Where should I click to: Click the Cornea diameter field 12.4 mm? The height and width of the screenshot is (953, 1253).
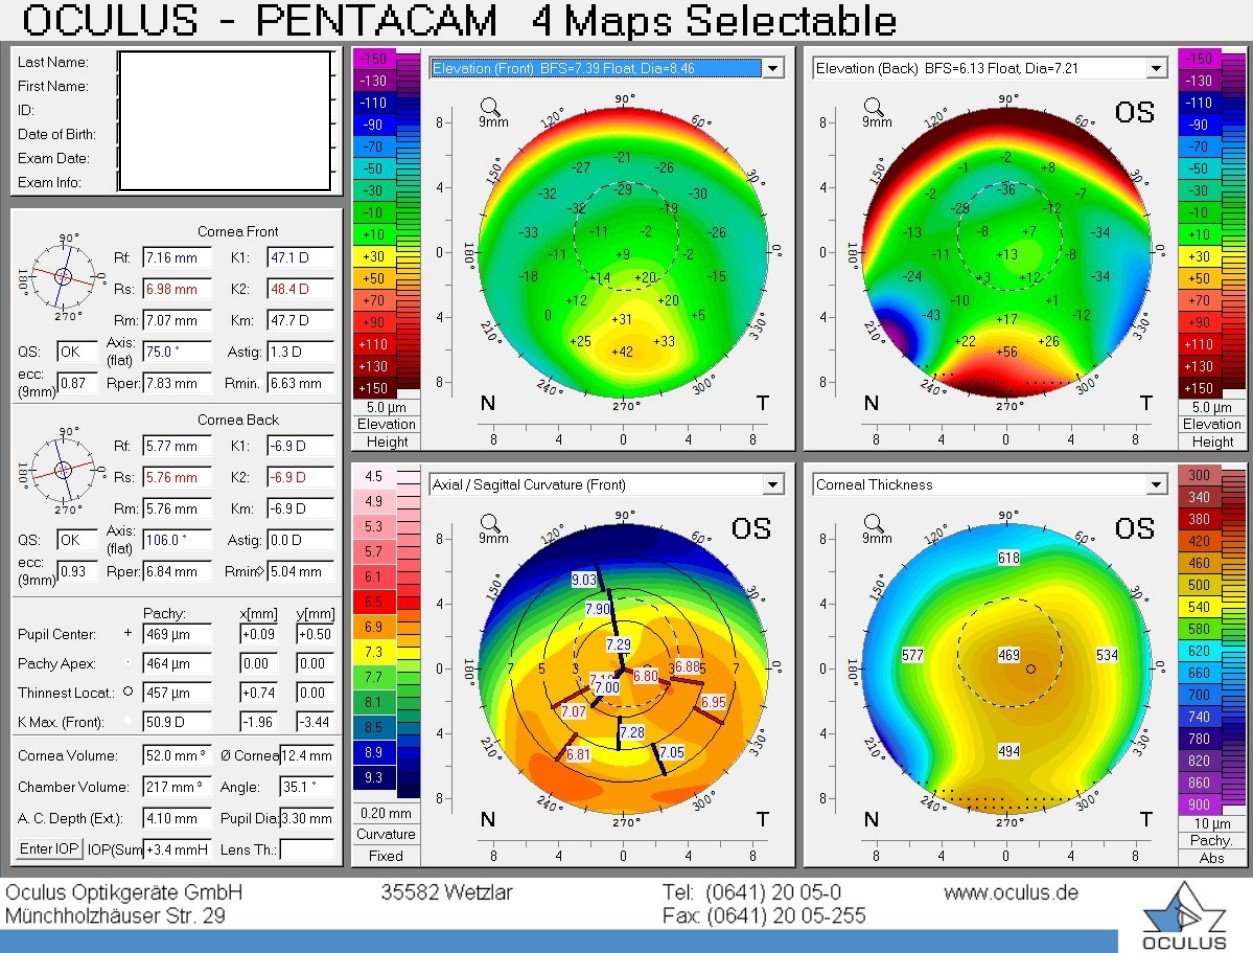[x=307, y=756]
